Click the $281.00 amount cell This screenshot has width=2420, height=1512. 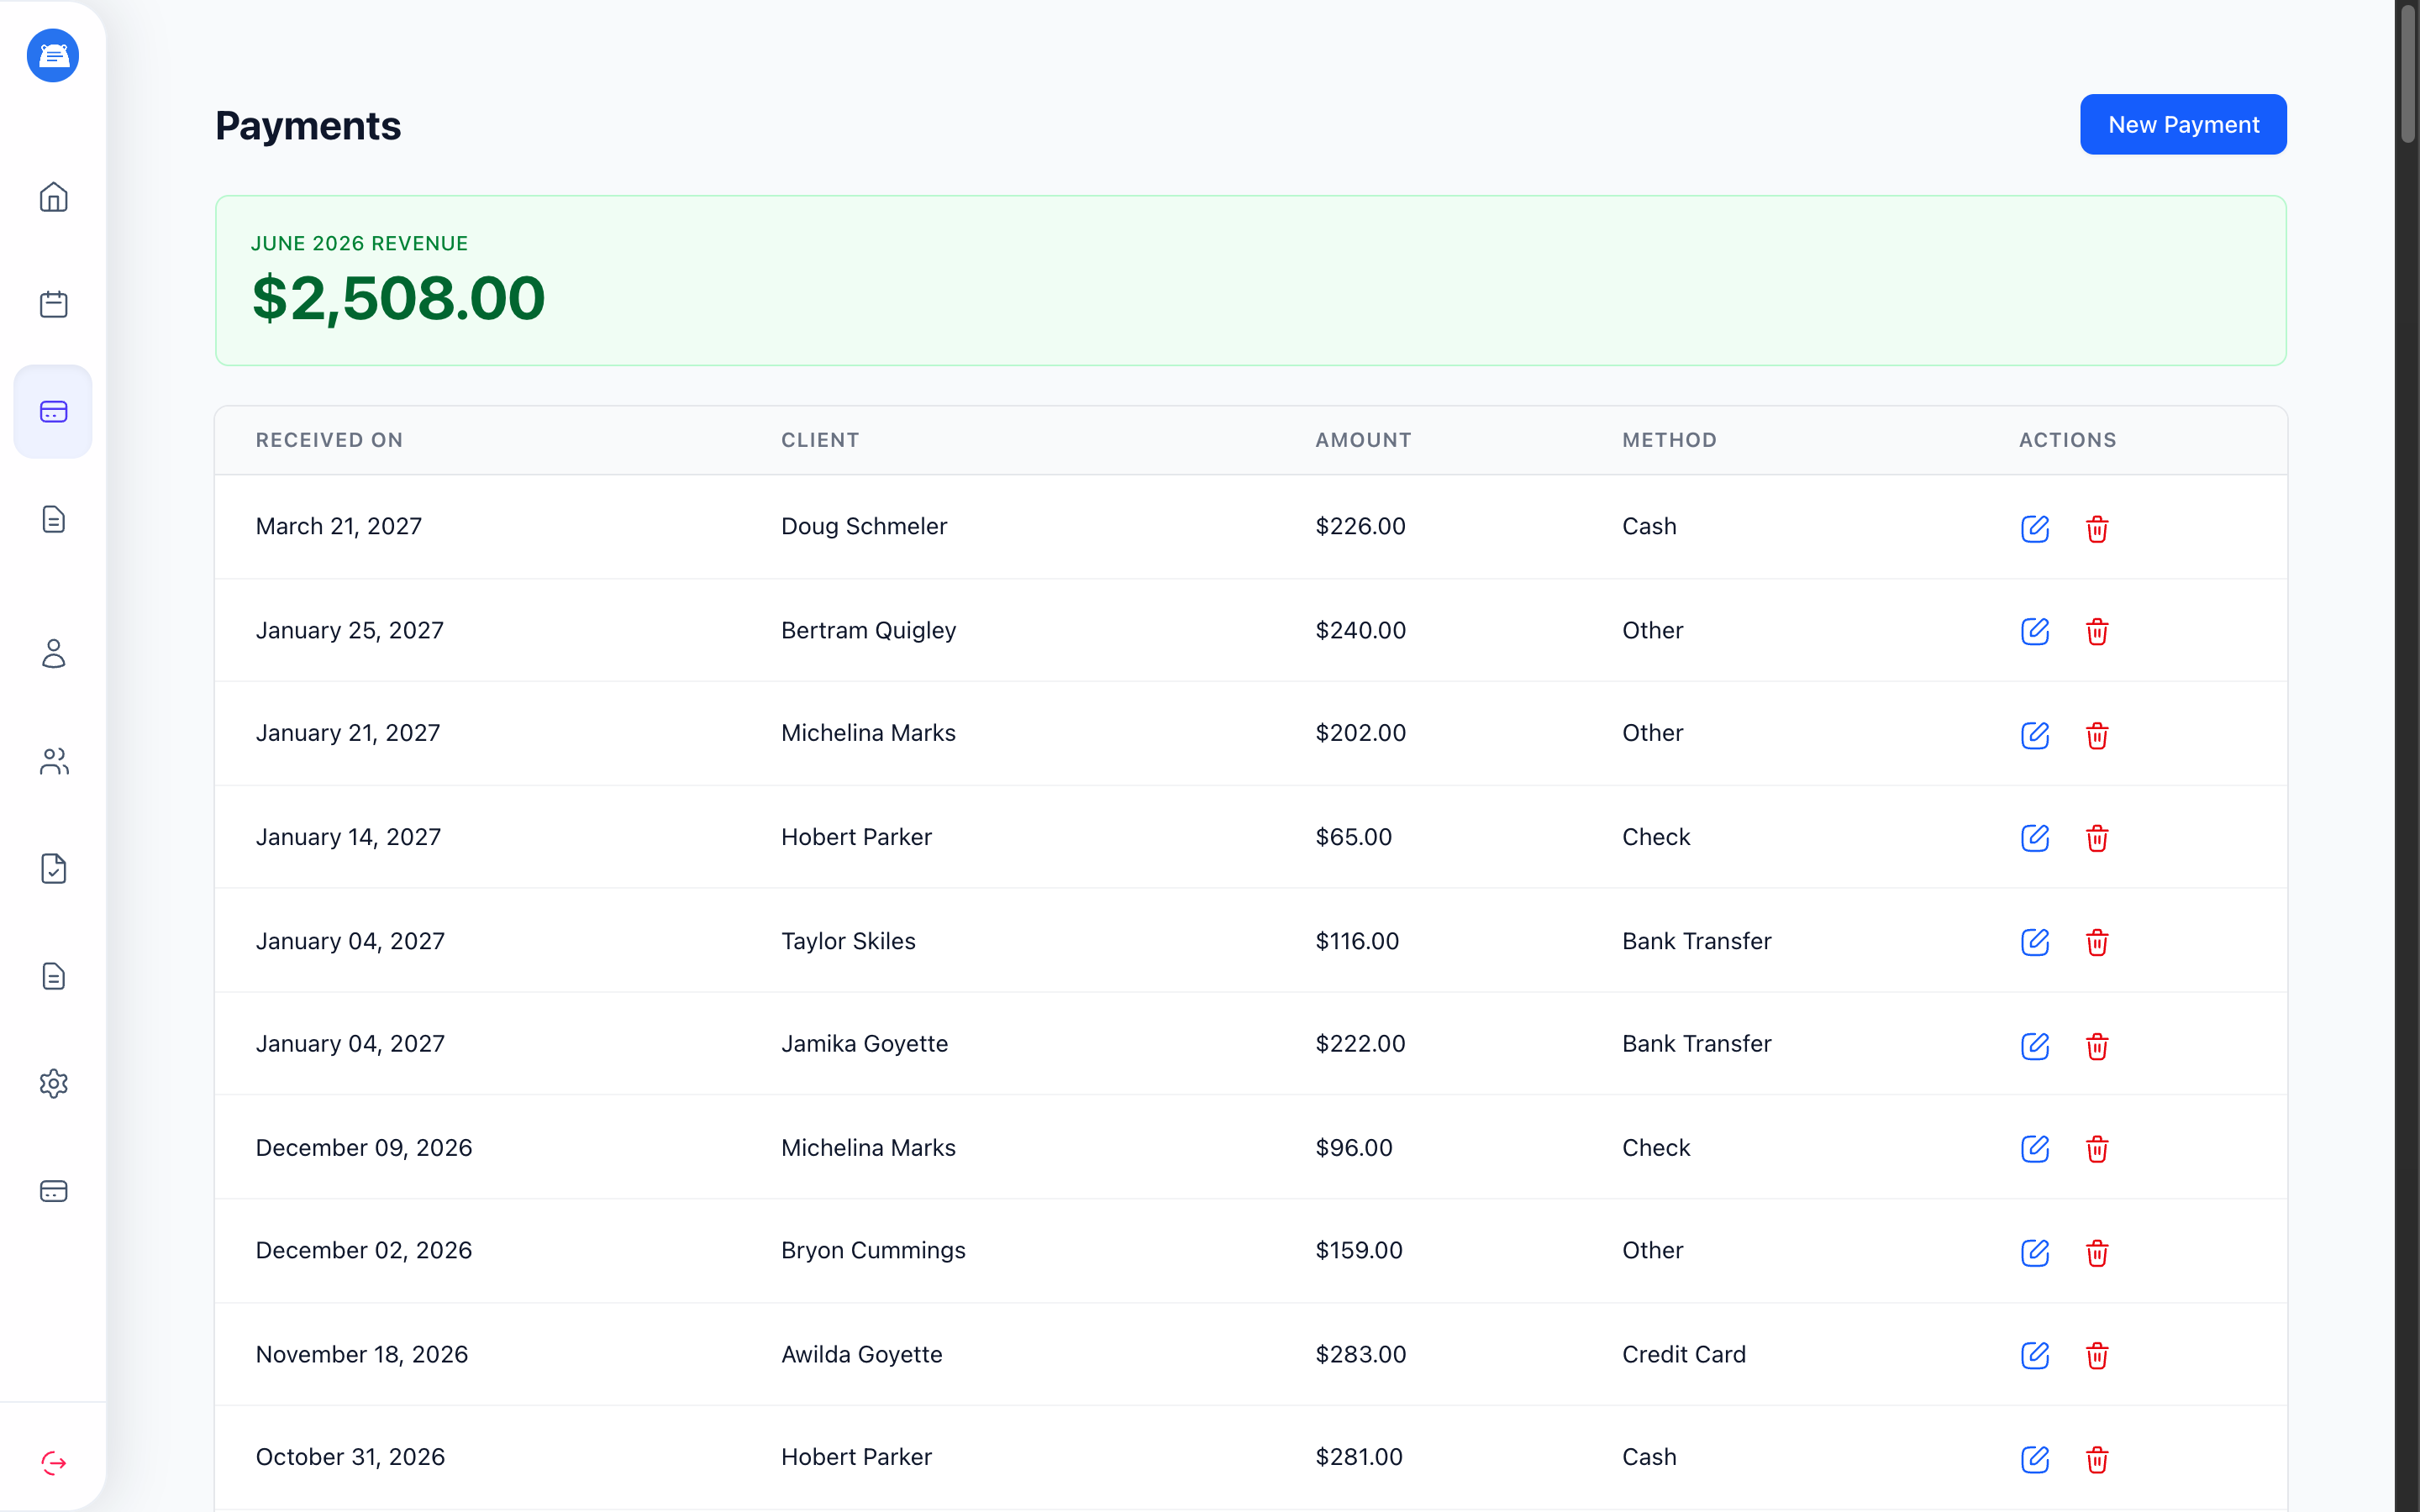[x=1359, y=1457]
